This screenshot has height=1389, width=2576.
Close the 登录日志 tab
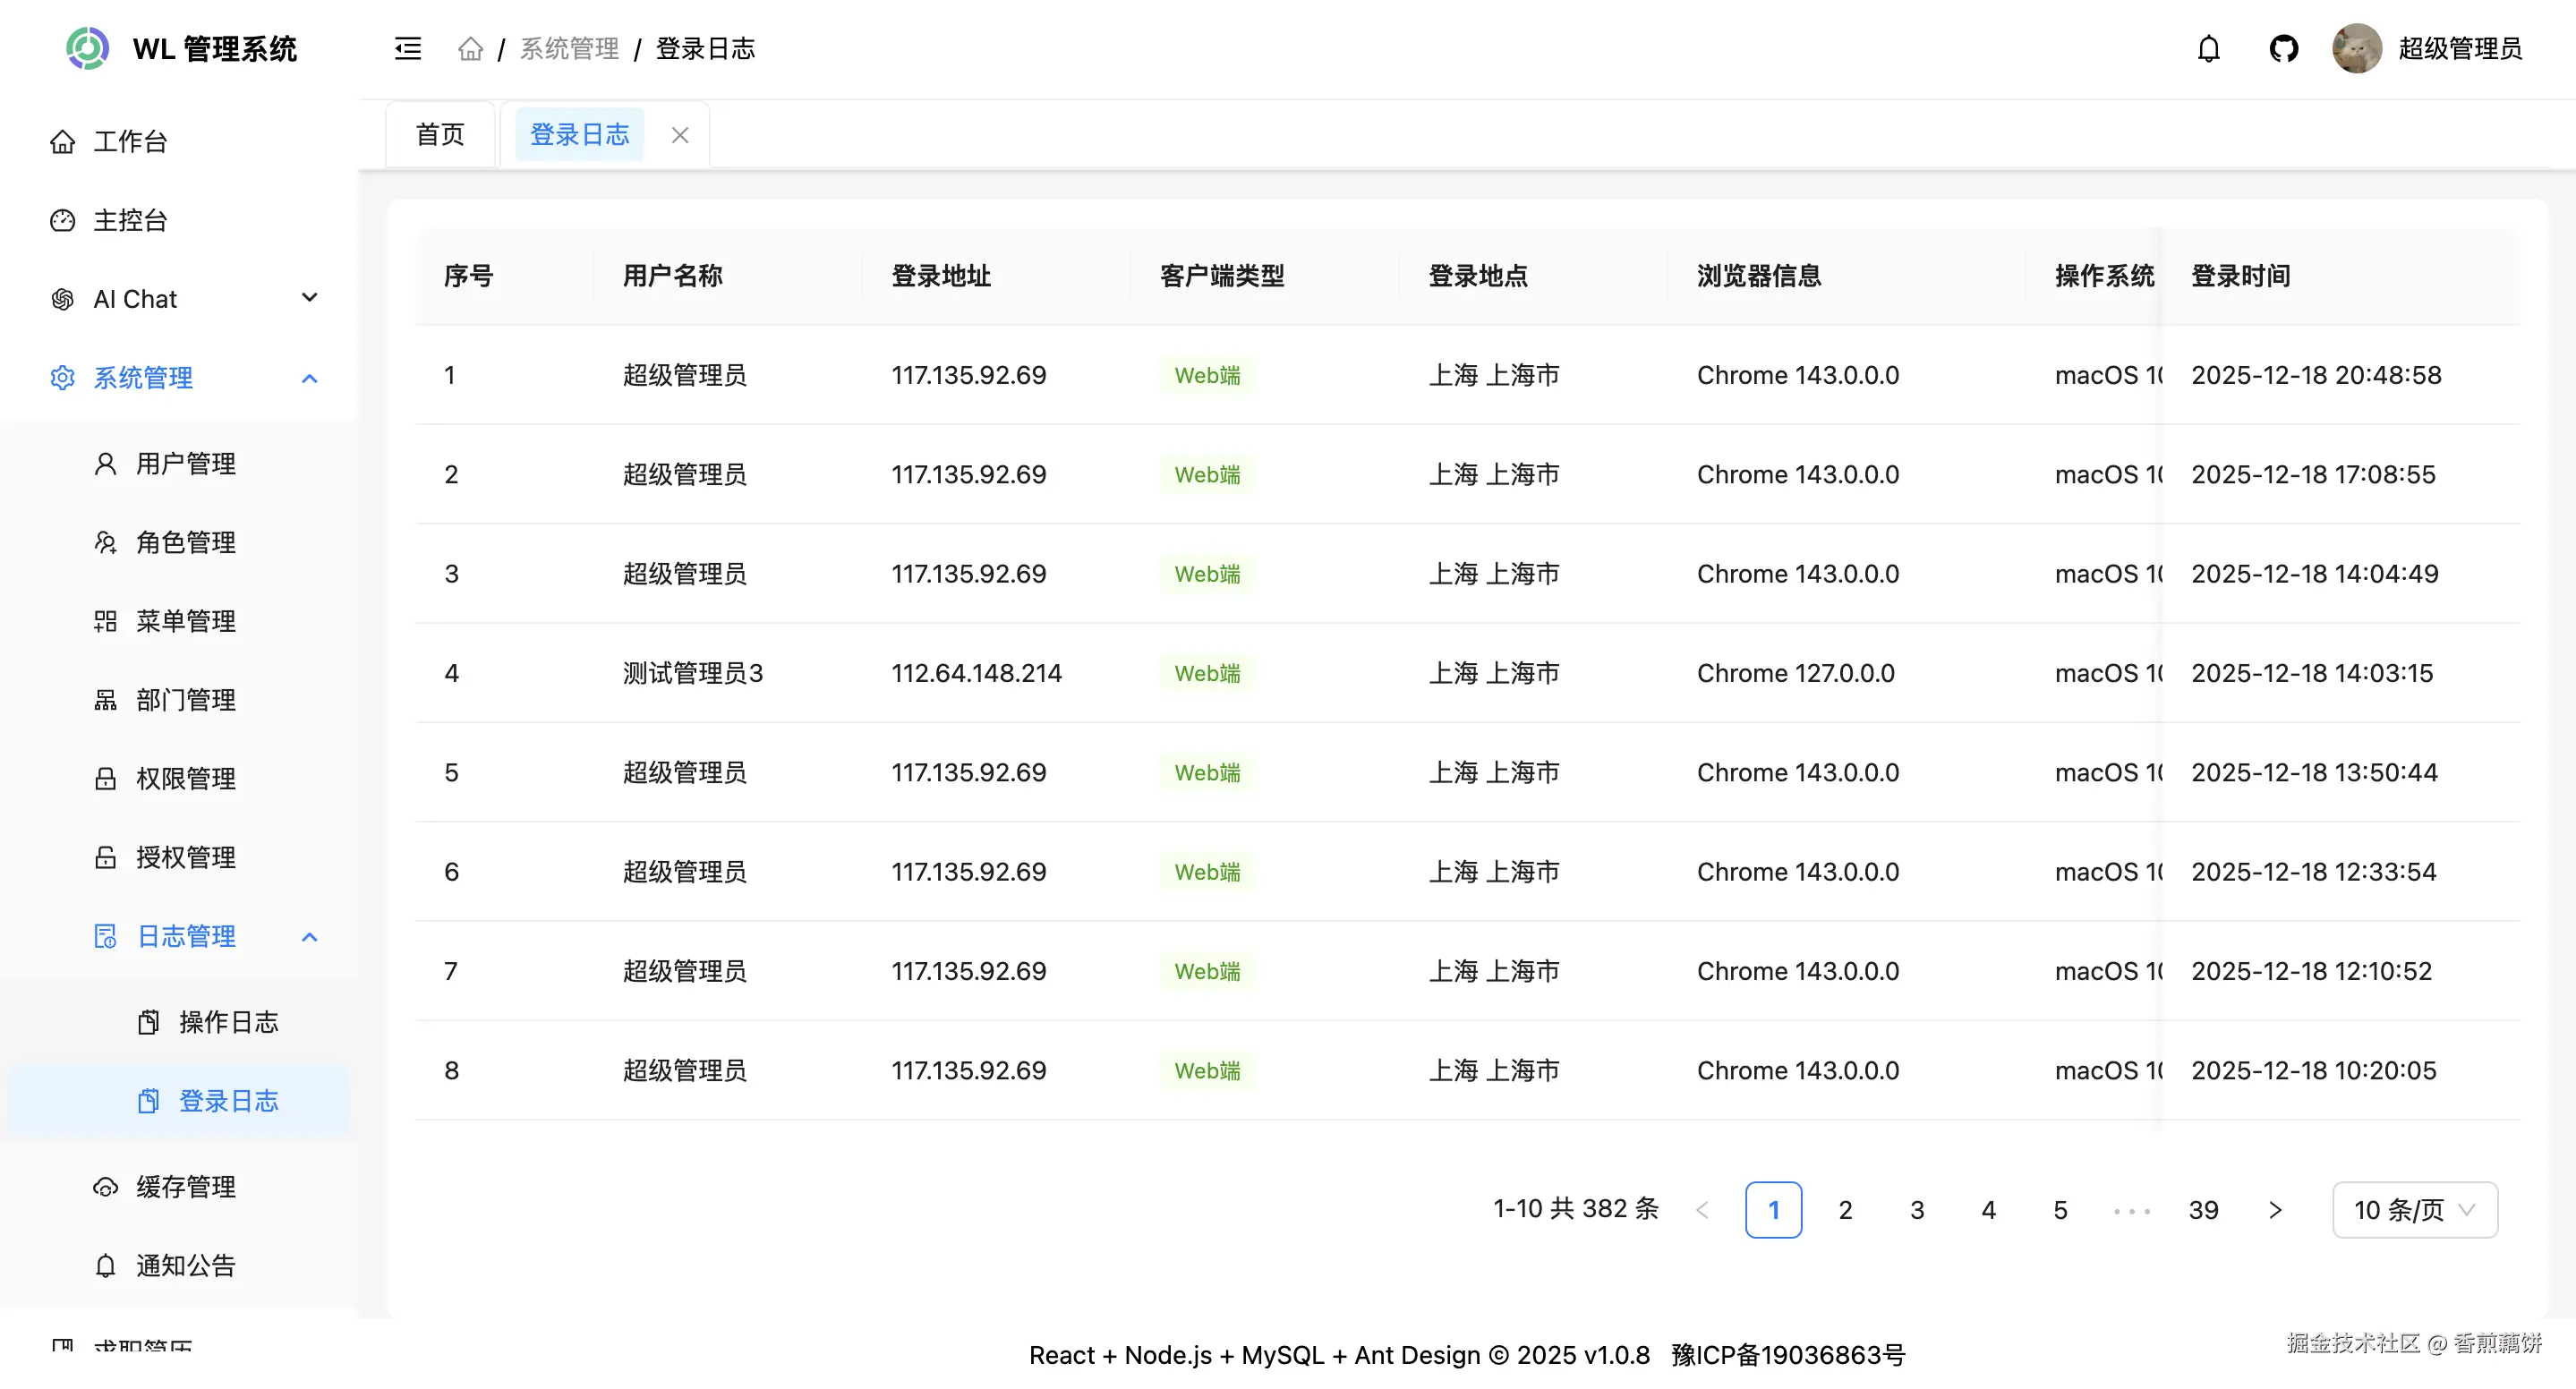[x=680, y=135]
